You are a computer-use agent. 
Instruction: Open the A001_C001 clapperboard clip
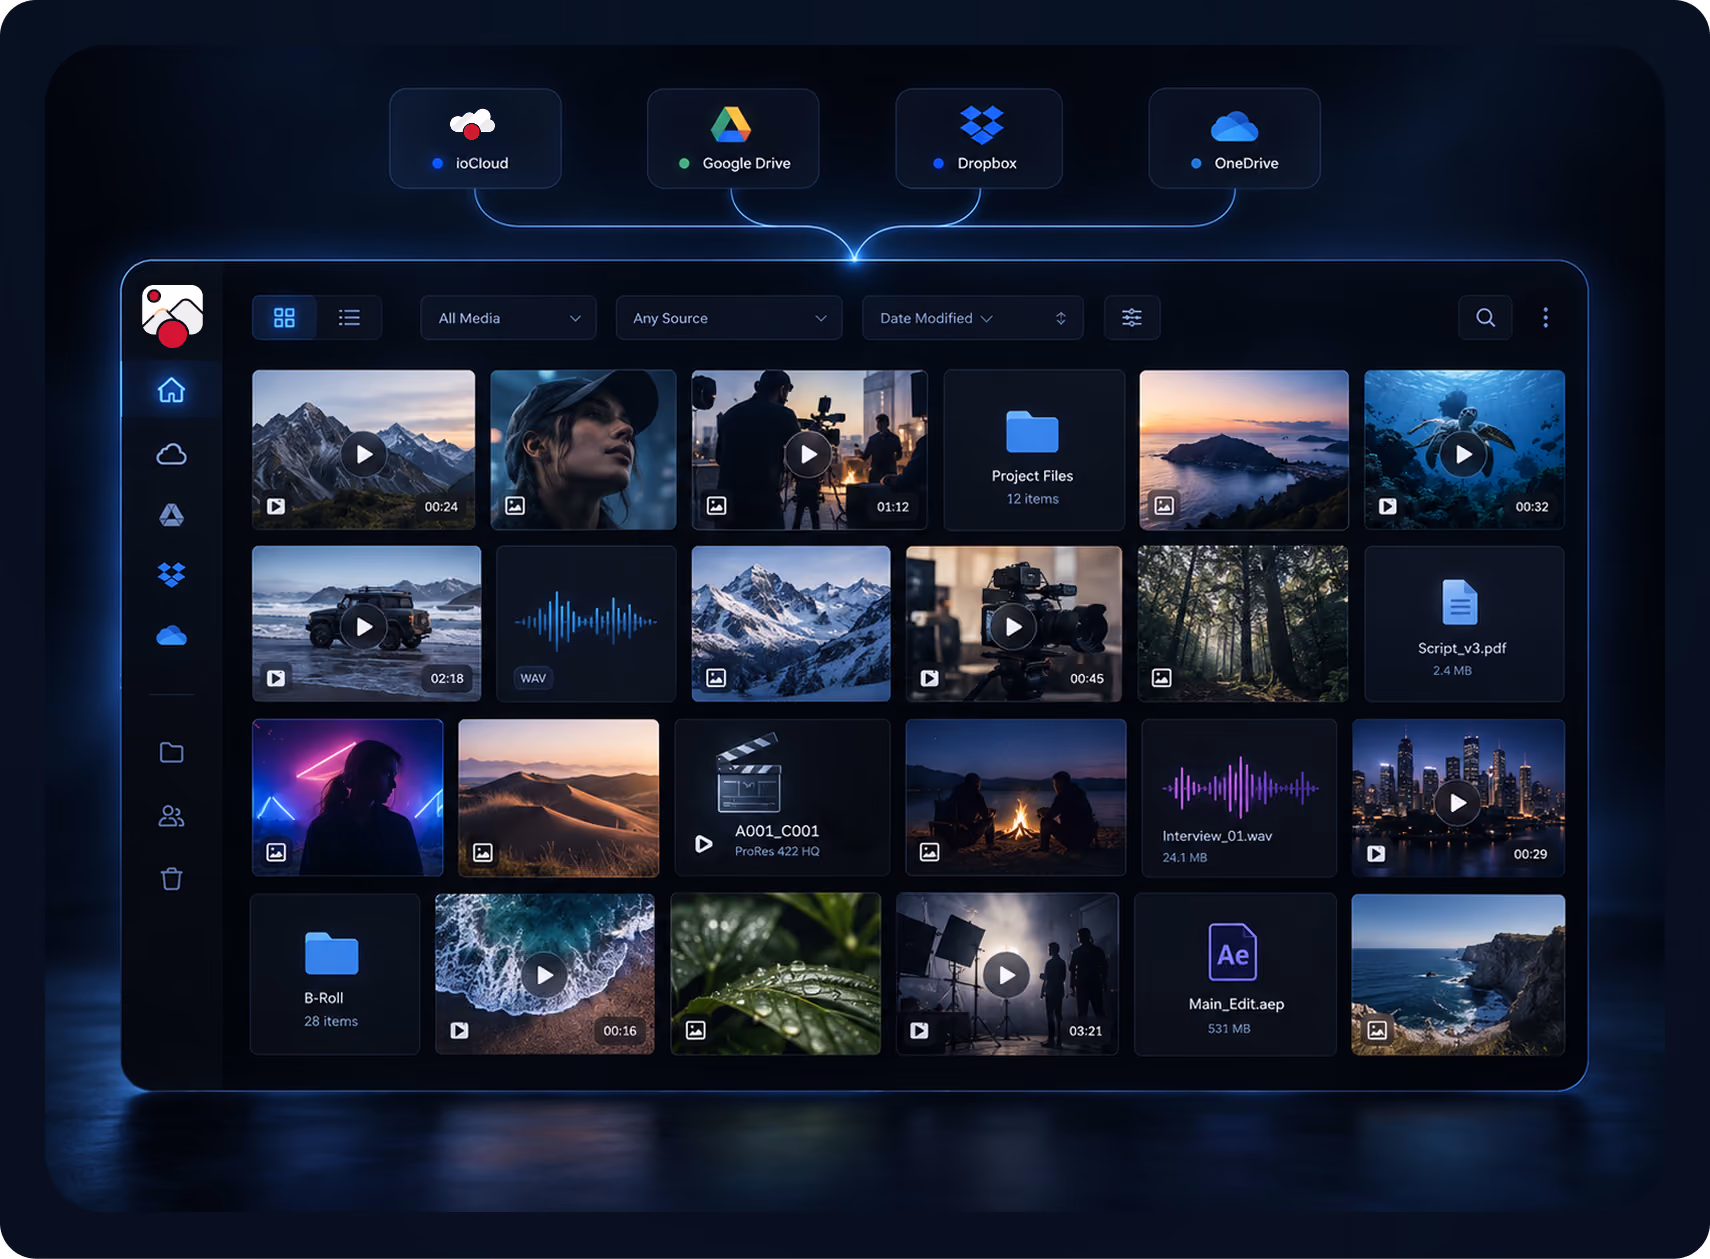(781, 798)
